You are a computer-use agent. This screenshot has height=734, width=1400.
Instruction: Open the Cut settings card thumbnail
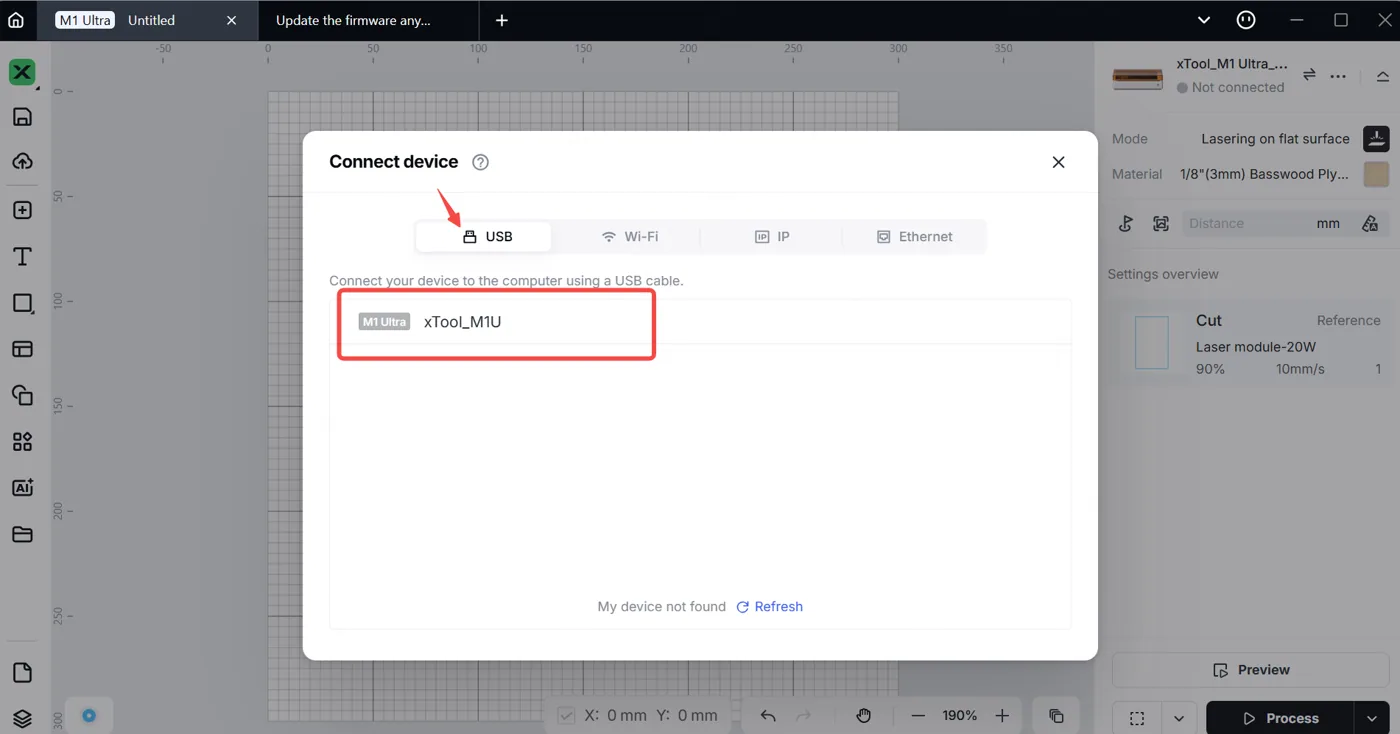[x=1152, y=344]
